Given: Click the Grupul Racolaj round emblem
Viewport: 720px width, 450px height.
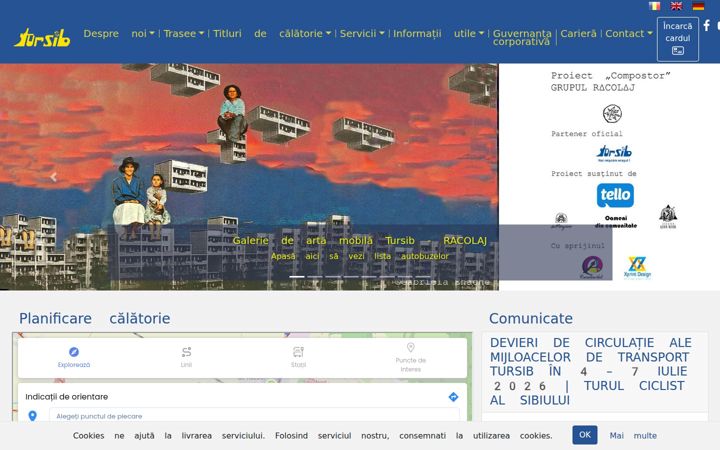Looking at the screenshot, I should tap(612, 113).
